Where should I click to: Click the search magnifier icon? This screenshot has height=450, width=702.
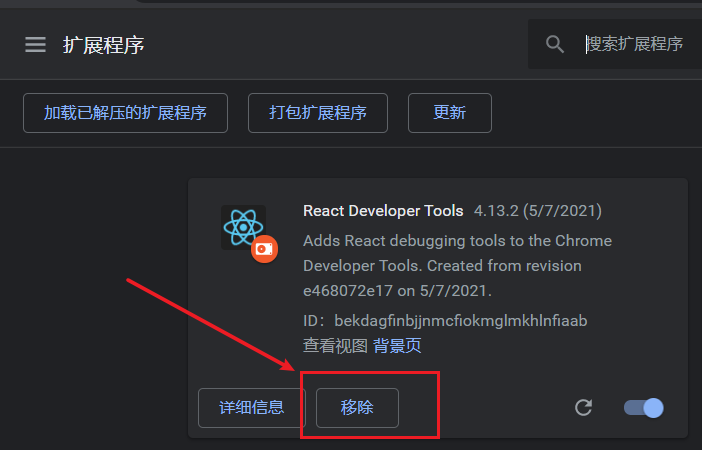click(x=555, y=44)
